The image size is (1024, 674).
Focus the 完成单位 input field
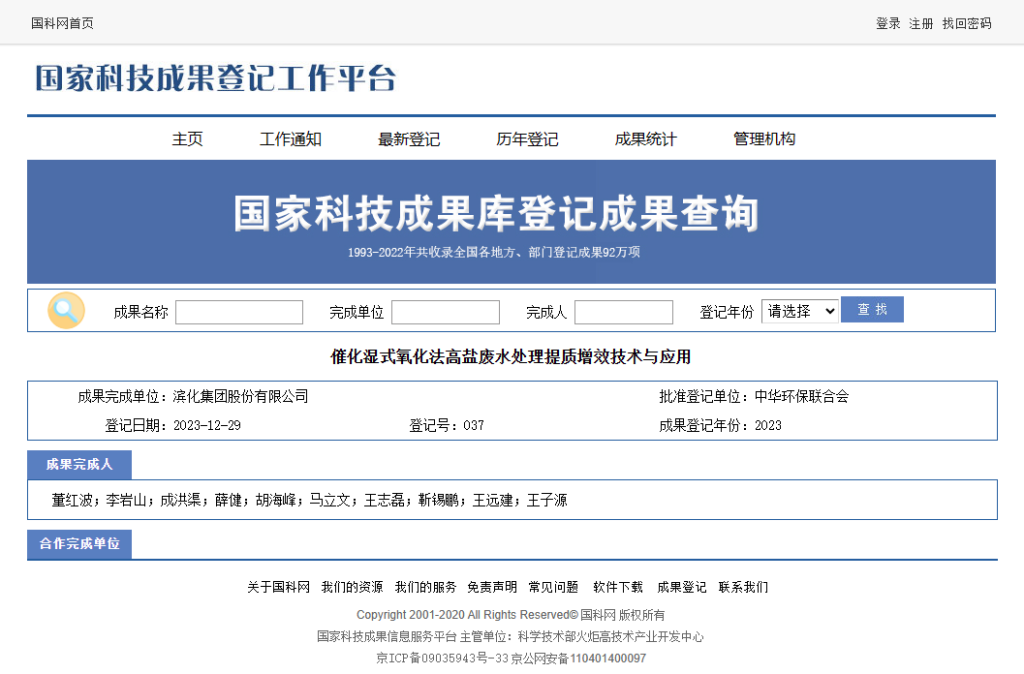tap(445, 312)
